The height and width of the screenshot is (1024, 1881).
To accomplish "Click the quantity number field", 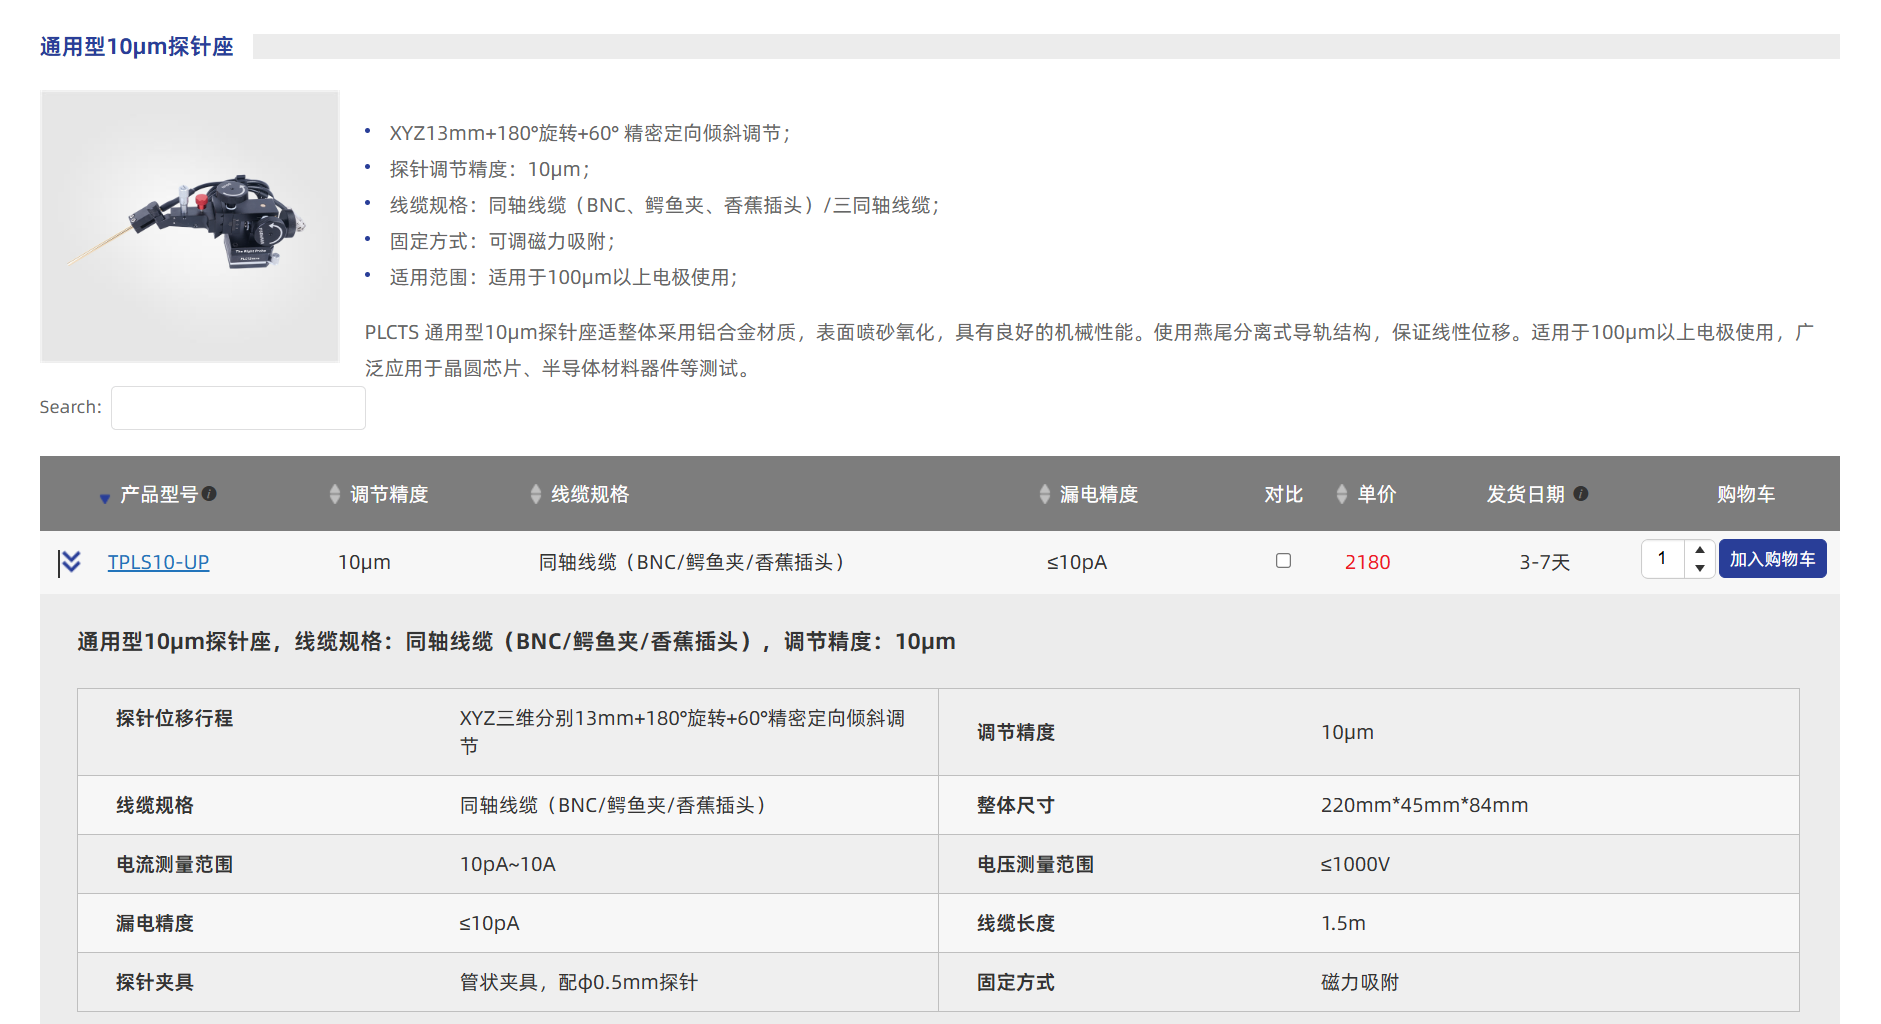I will pyautogui.click(x=1663, y=559).
